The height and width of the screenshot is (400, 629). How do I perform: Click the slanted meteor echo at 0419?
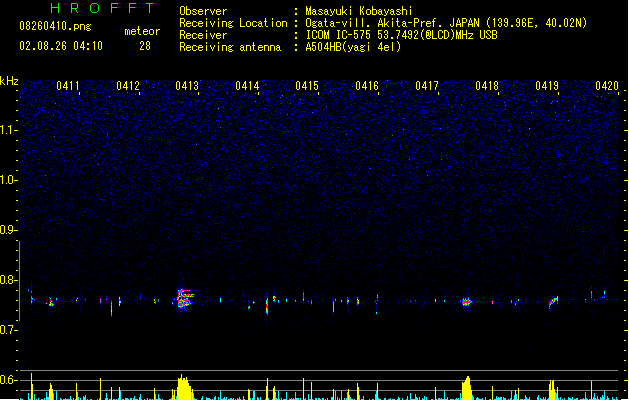click(553, 302)
